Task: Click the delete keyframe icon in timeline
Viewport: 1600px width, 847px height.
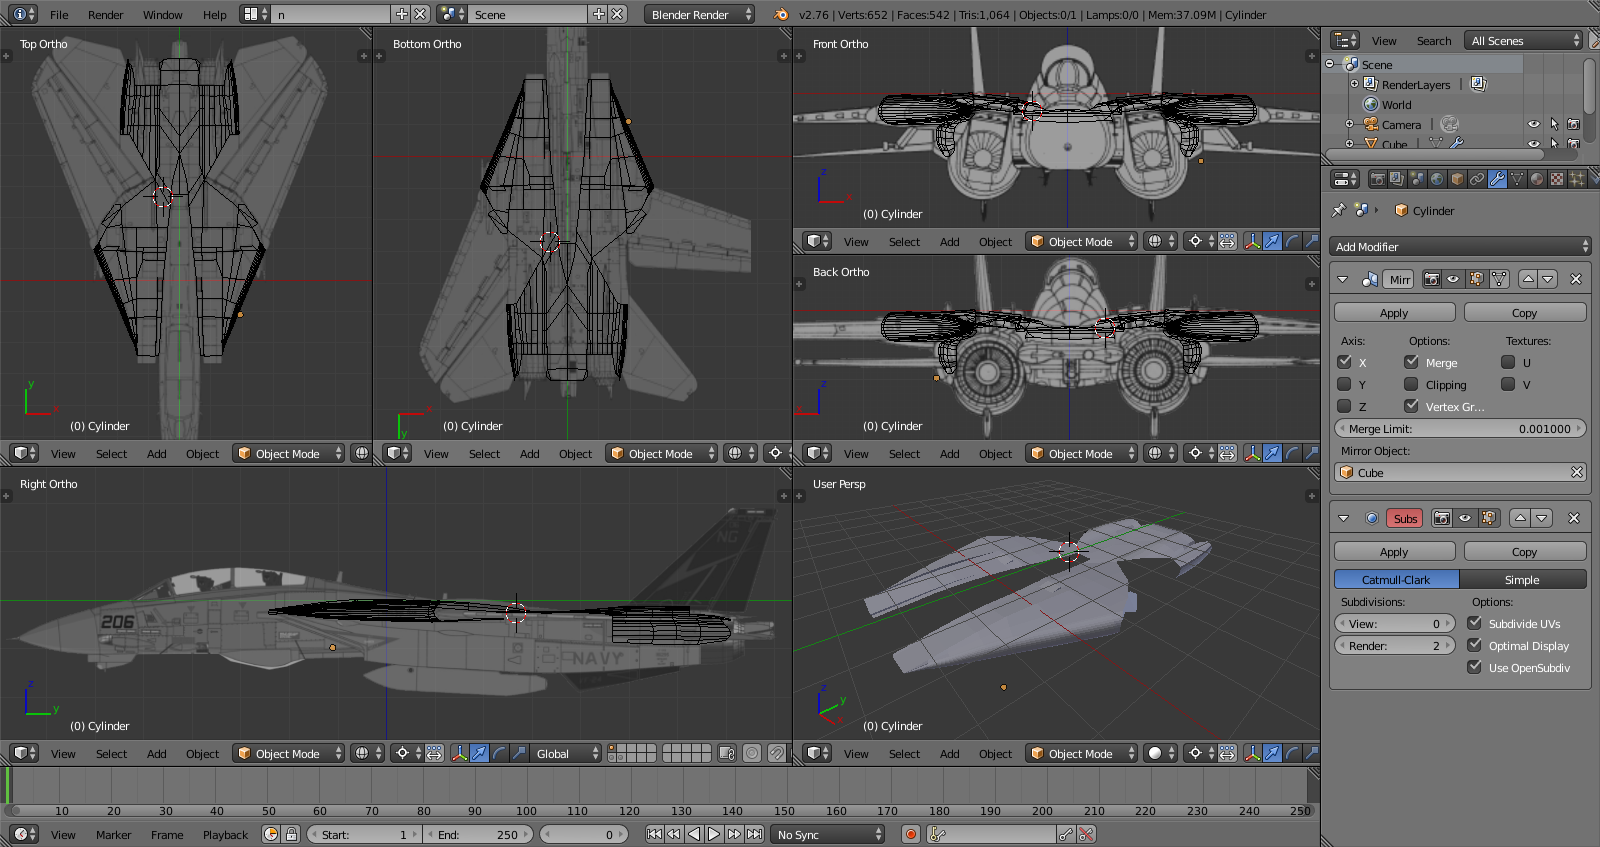Action: click(x=1086, y=834)
